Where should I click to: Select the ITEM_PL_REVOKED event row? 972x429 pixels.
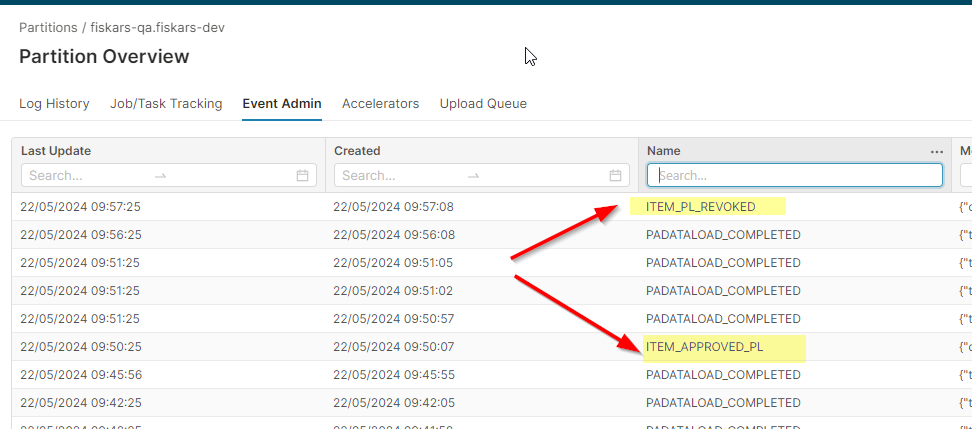[701, 207]
